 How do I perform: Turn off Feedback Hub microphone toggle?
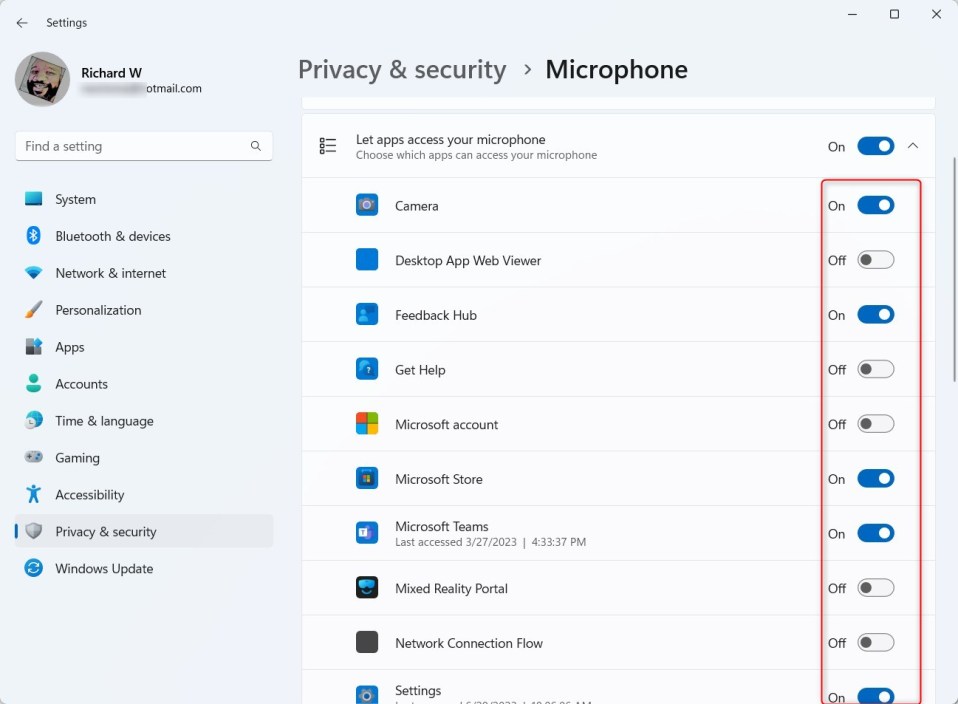point(876,315)
